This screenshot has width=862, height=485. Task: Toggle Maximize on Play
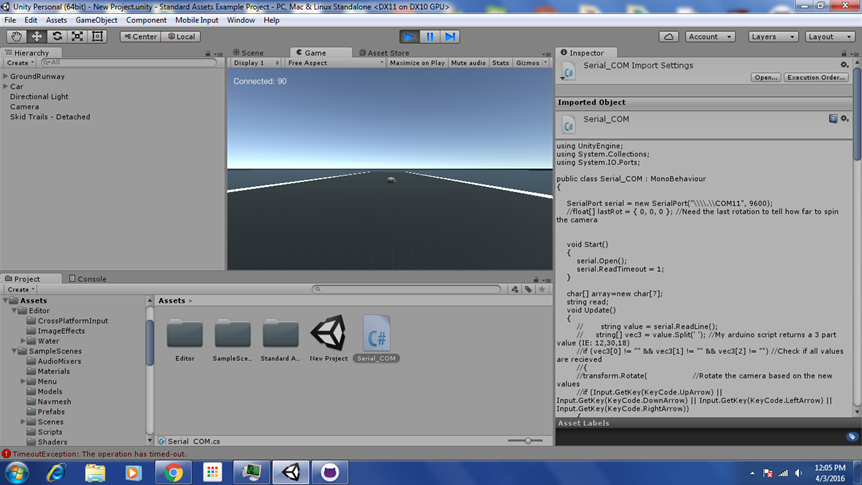[417, 63]
